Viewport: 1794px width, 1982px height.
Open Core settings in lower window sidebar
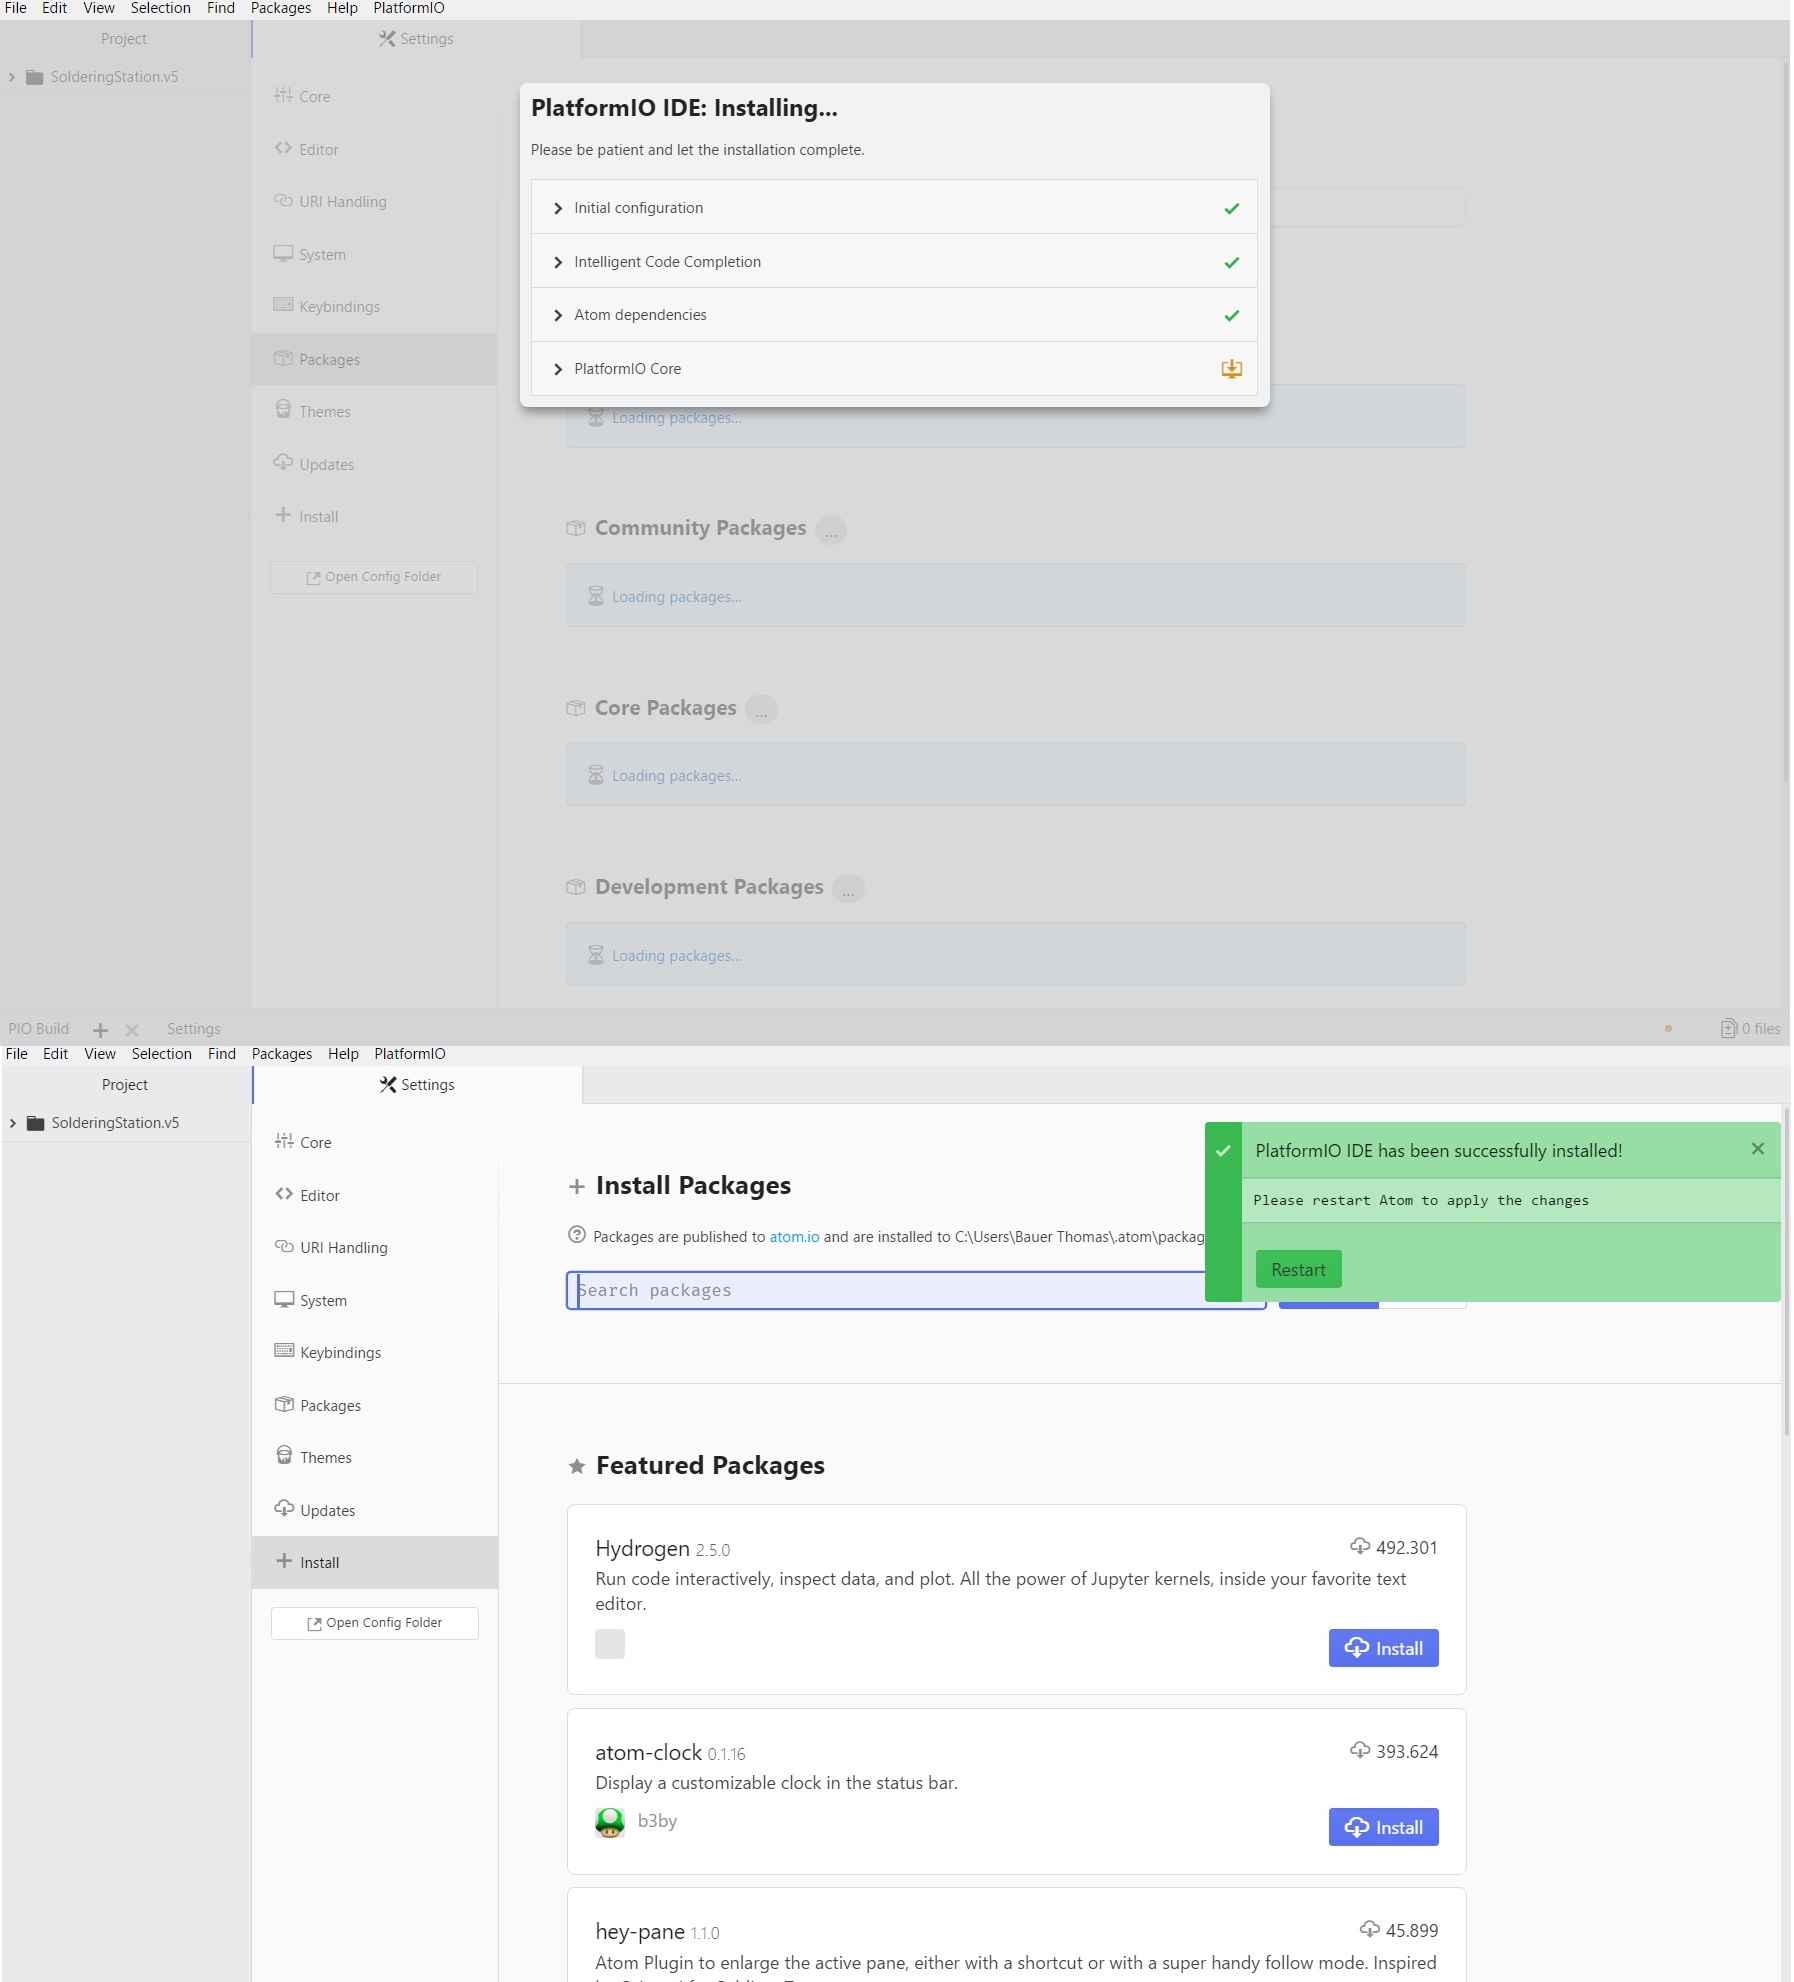[x=375, y=1142]
